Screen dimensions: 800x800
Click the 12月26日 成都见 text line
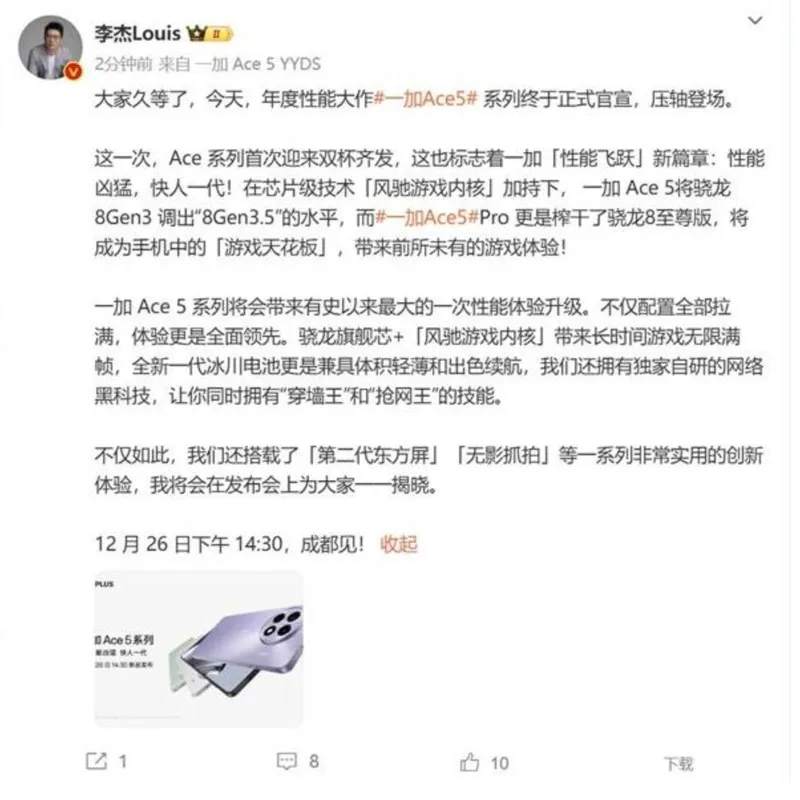point(230,544)
